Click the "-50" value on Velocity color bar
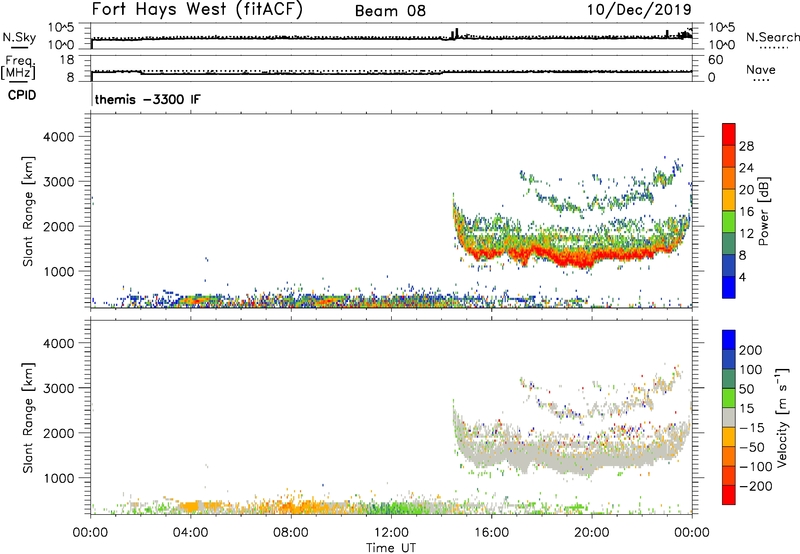 click(x=752, y=447)
